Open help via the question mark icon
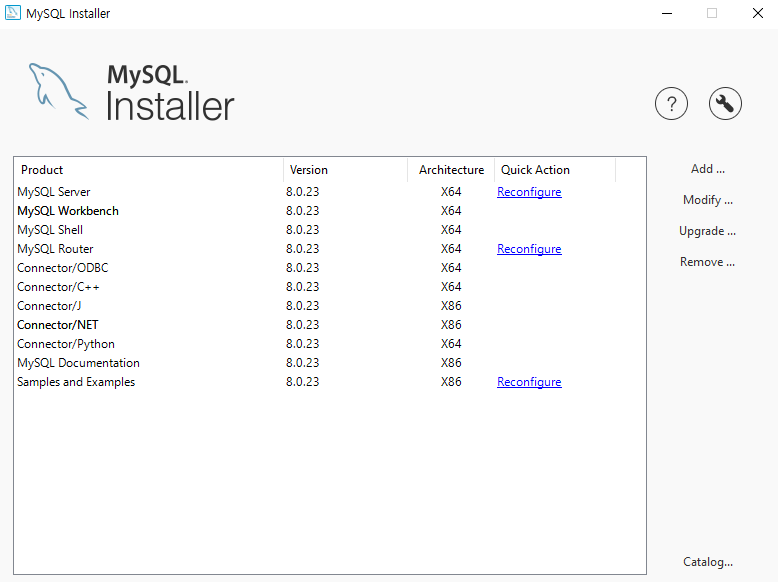This screenshot has width=778, height=582. pyautogui.click(x=671, y=104)
